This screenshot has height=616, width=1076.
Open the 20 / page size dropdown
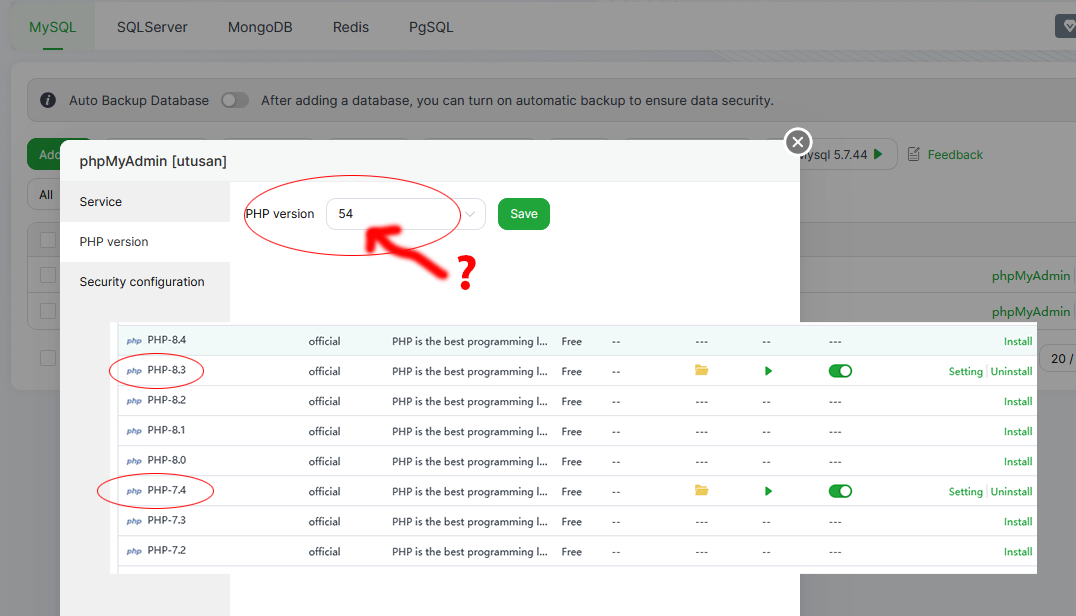click(x=1059, y=359)
